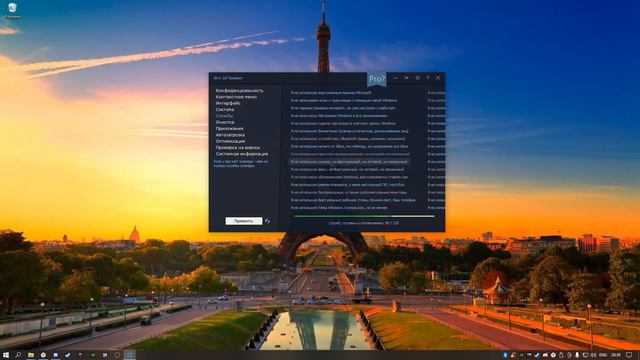
Task: Open the Yandex browser taskbar icon
Action: point(43,355)
